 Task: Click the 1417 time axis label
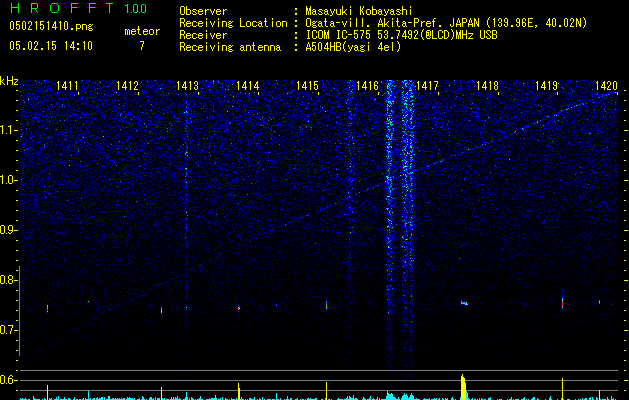[427, 85]
